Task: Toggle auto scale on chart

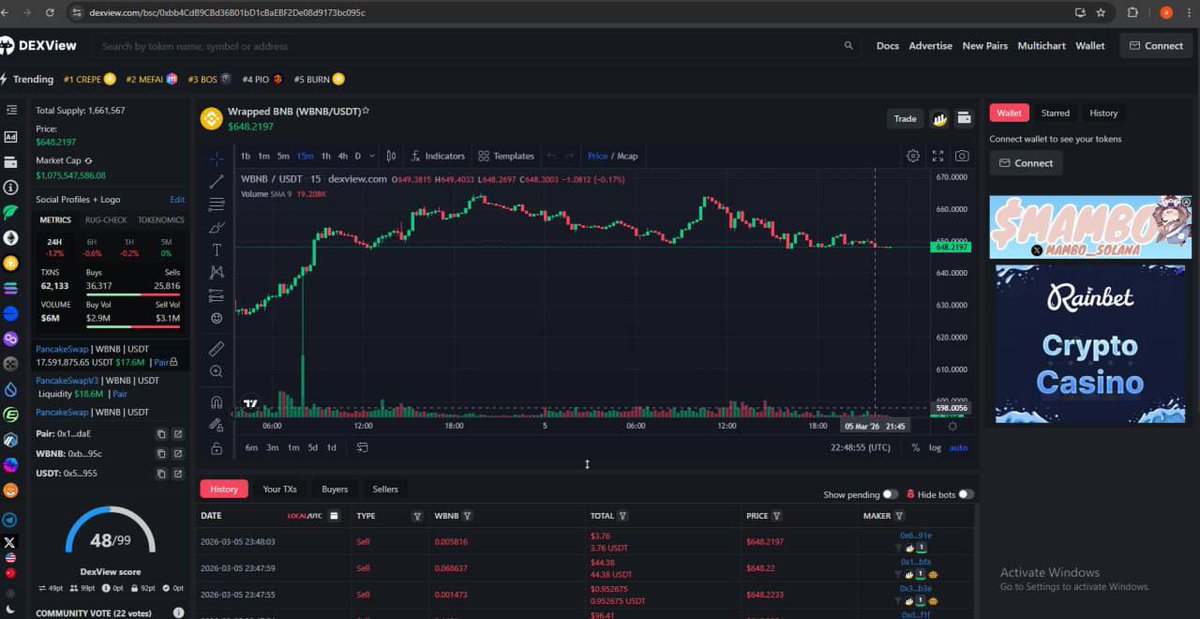Action: click(959, 448)
